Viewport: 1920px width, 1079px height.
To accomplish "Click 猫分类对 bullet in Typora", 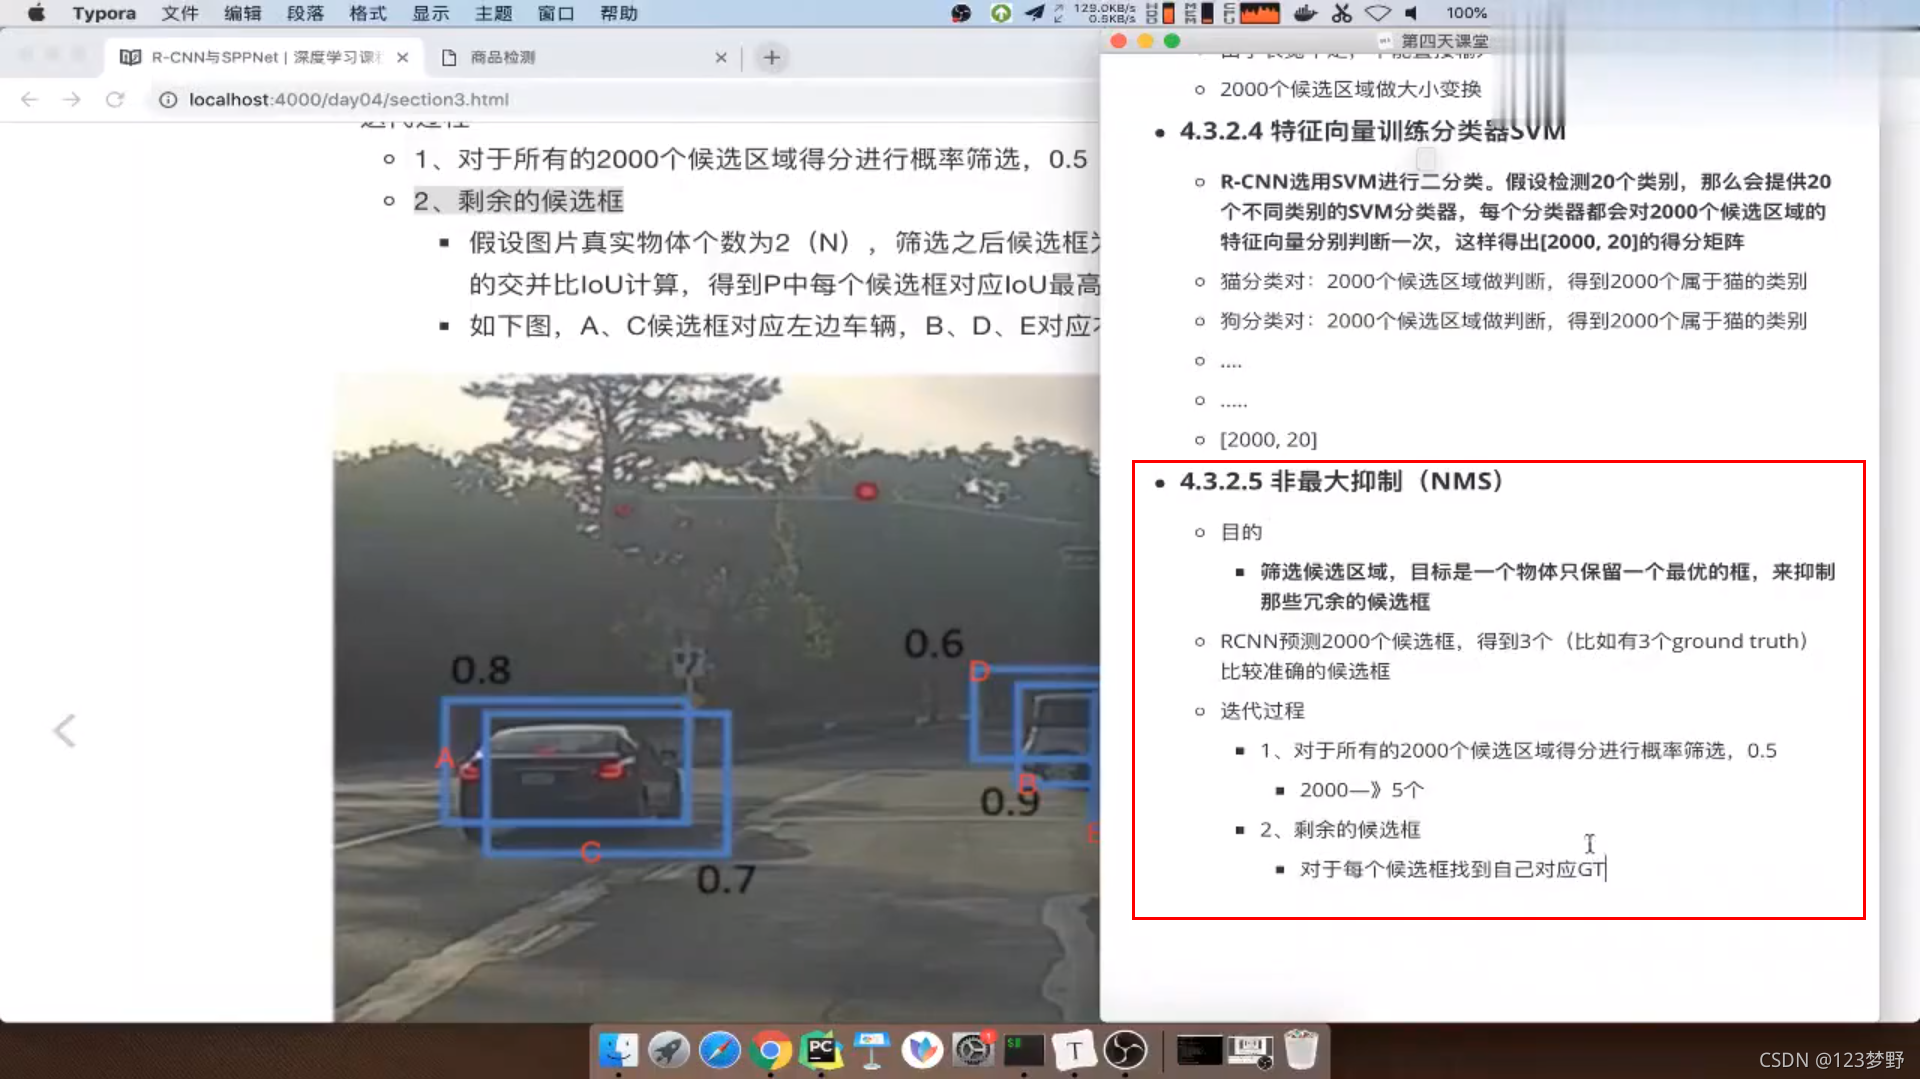I will 1513,281.
